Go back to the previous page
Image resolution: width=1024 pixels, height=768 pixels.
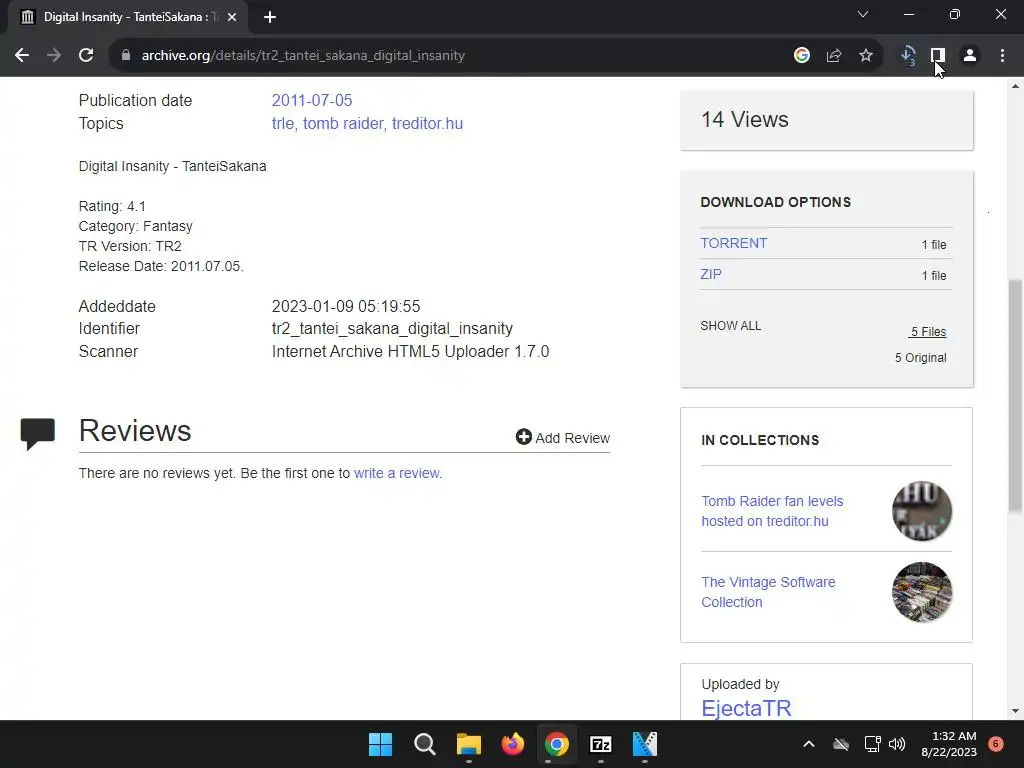[x=22, y=56]
